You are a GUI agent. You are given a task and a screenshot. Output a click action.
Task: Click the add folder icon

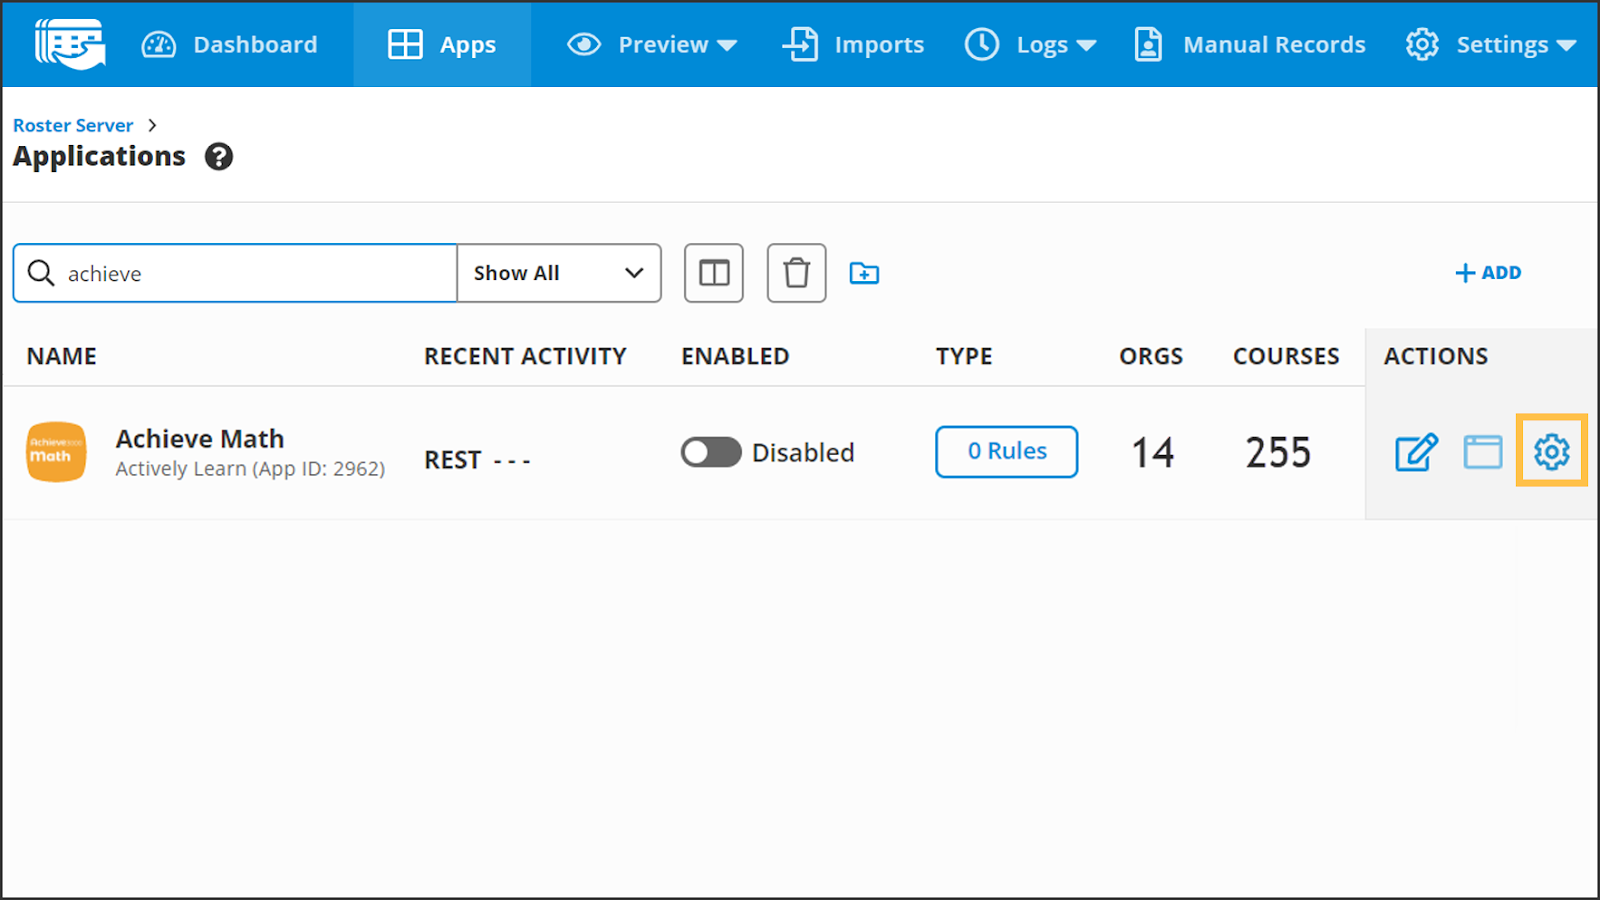864,273
